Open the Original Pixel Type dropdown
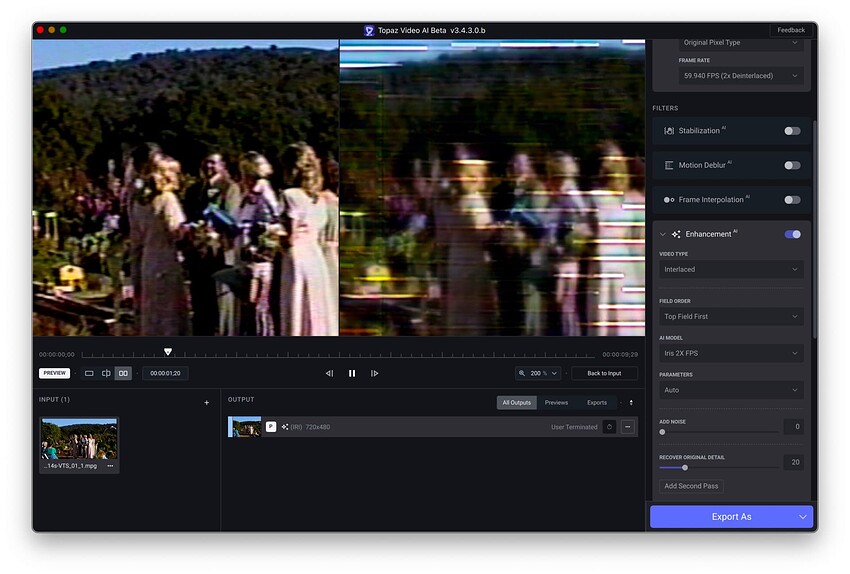The image size is (850, 574). 740,43
